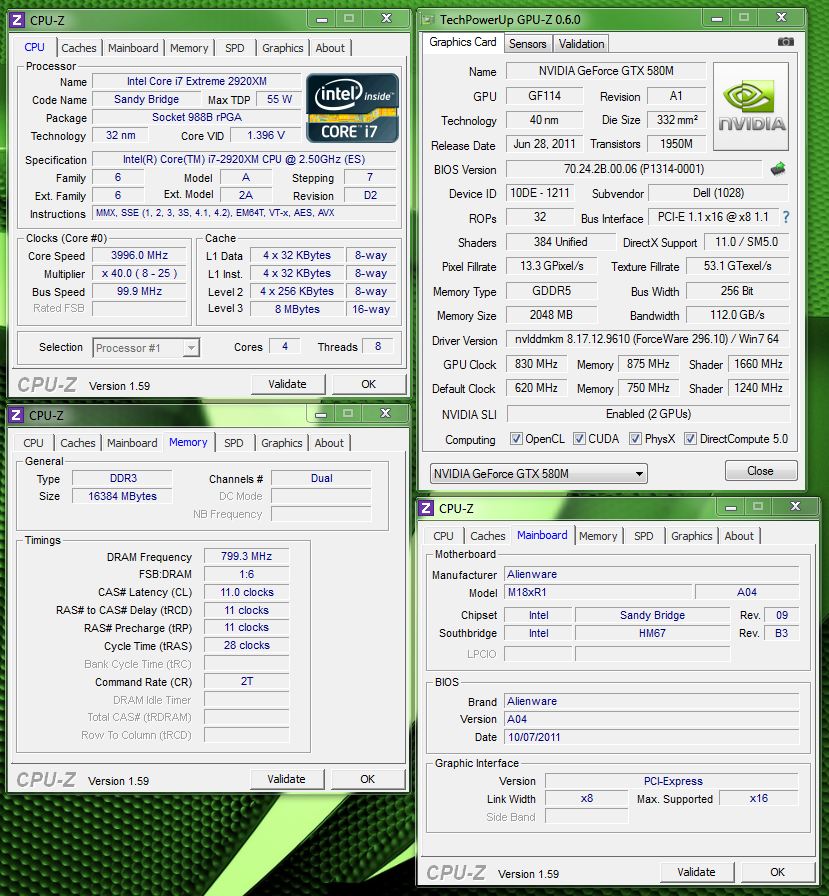829x896 pixels.
Task: Toggle the OpenCL checkbox
Action: [516, 439]
